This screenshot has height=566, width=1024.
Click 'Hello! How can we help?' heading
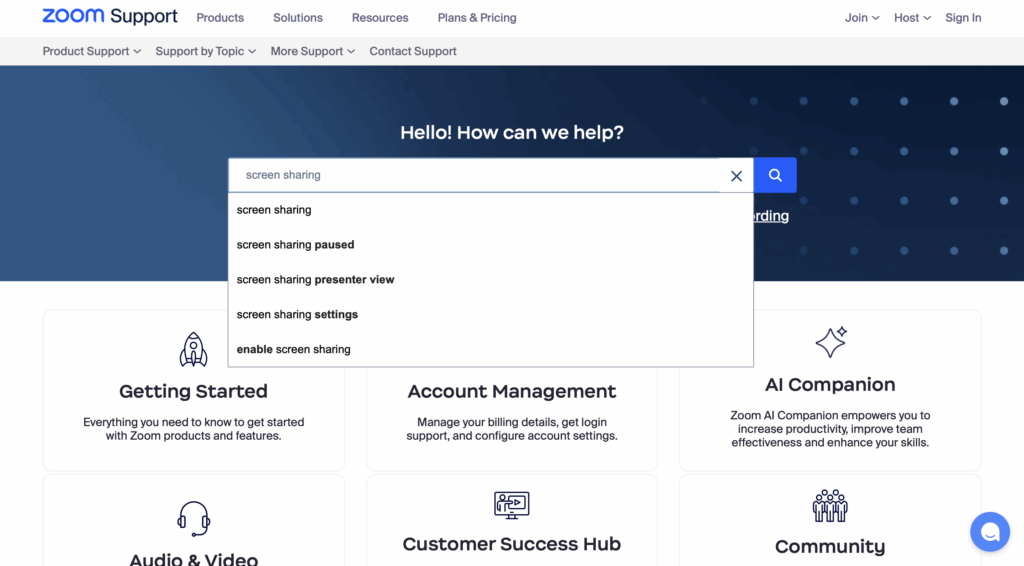coord(511,133)
